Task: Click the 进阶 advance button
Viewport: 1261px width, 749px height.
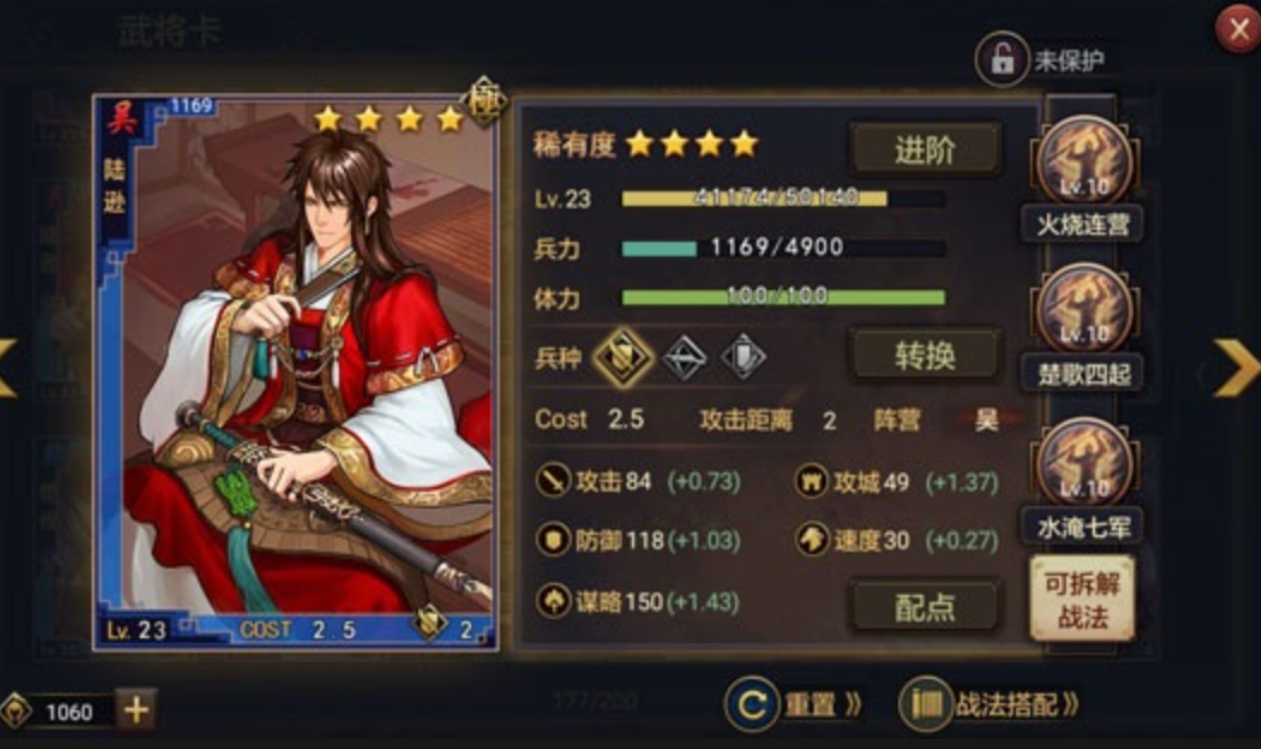Action: 925,151
